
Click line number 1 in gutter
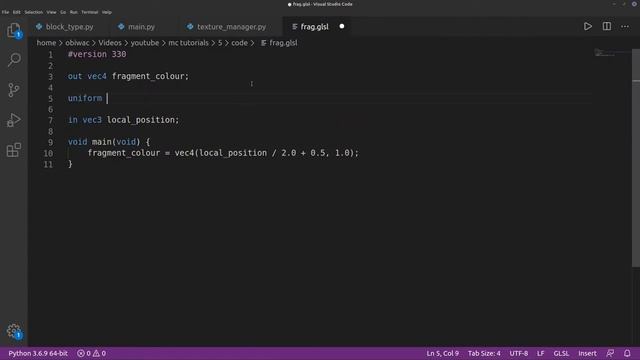[x=51, y=55]
